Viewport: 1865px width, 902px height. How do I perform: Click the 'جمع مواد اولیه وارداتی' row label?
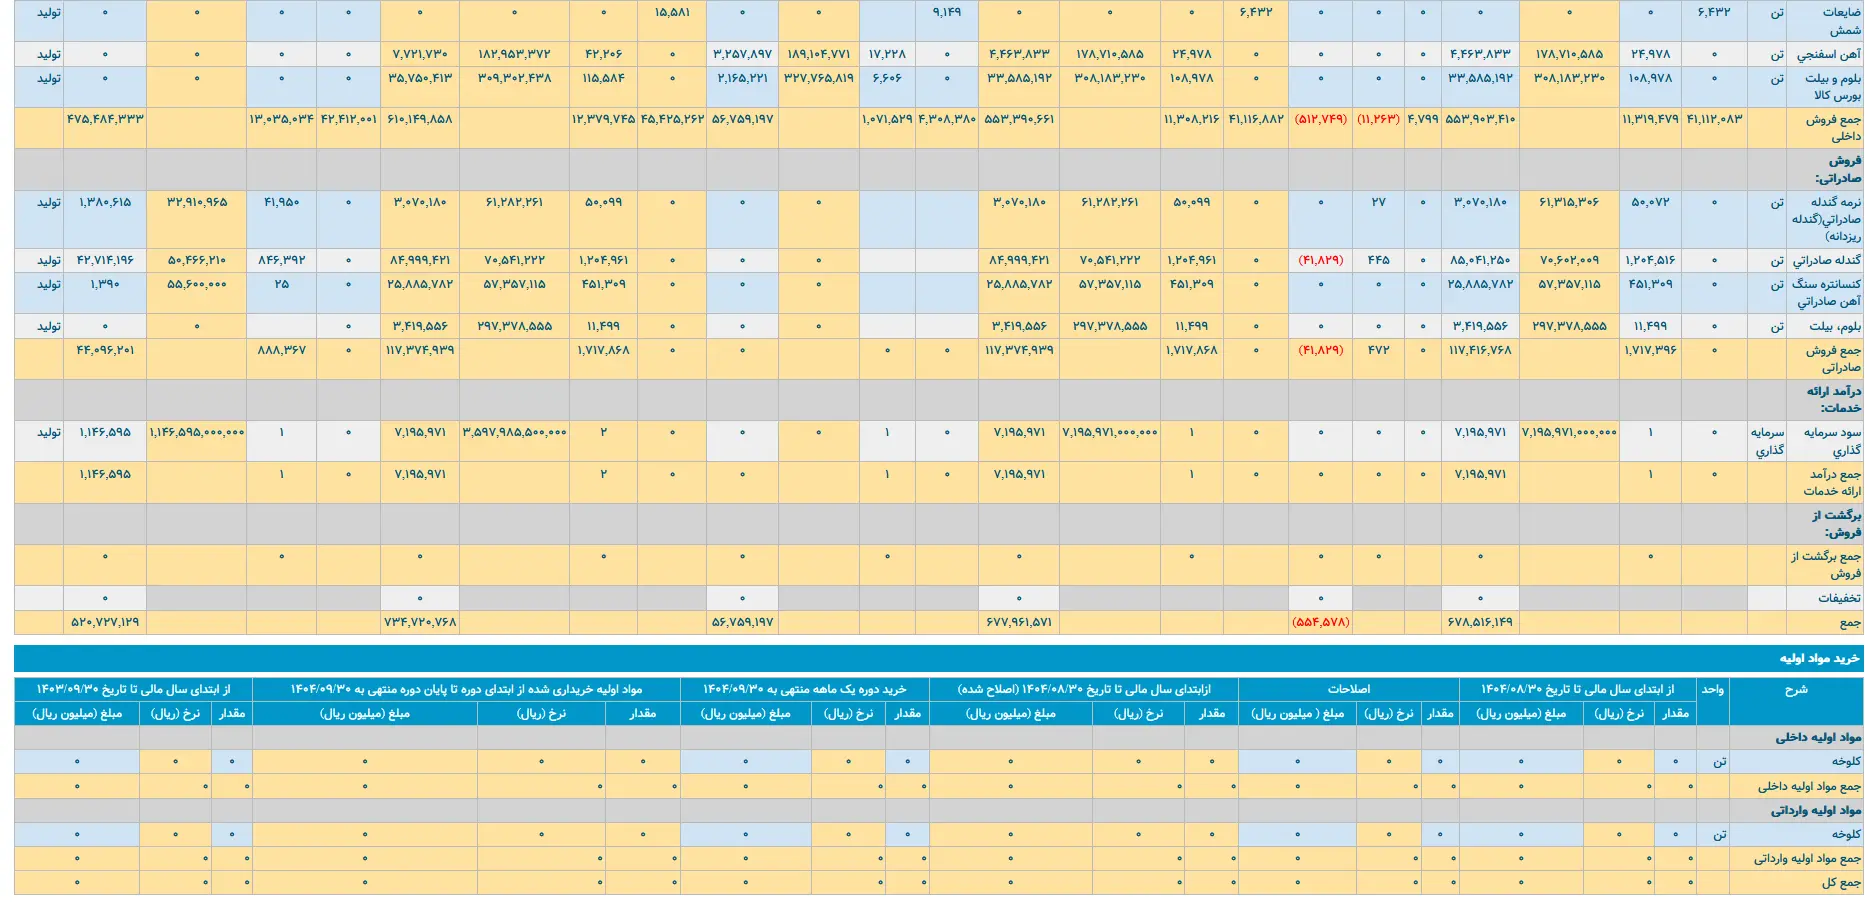coord(1806,859)
